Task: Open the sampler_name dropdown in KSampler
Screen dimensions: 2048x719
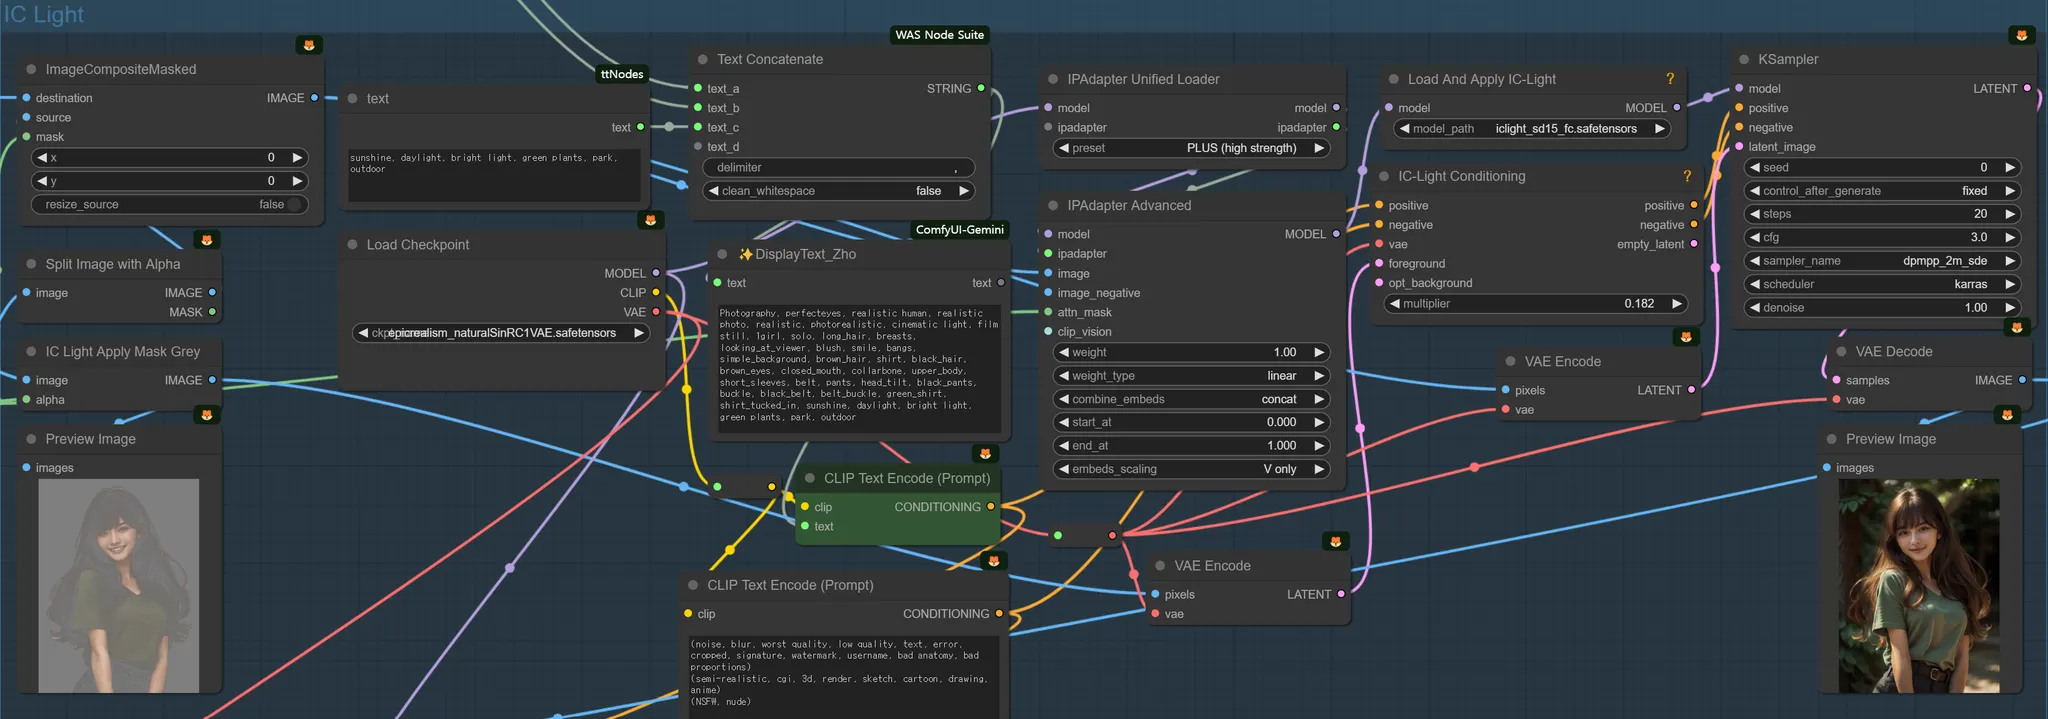Action: coord(1881,261)
